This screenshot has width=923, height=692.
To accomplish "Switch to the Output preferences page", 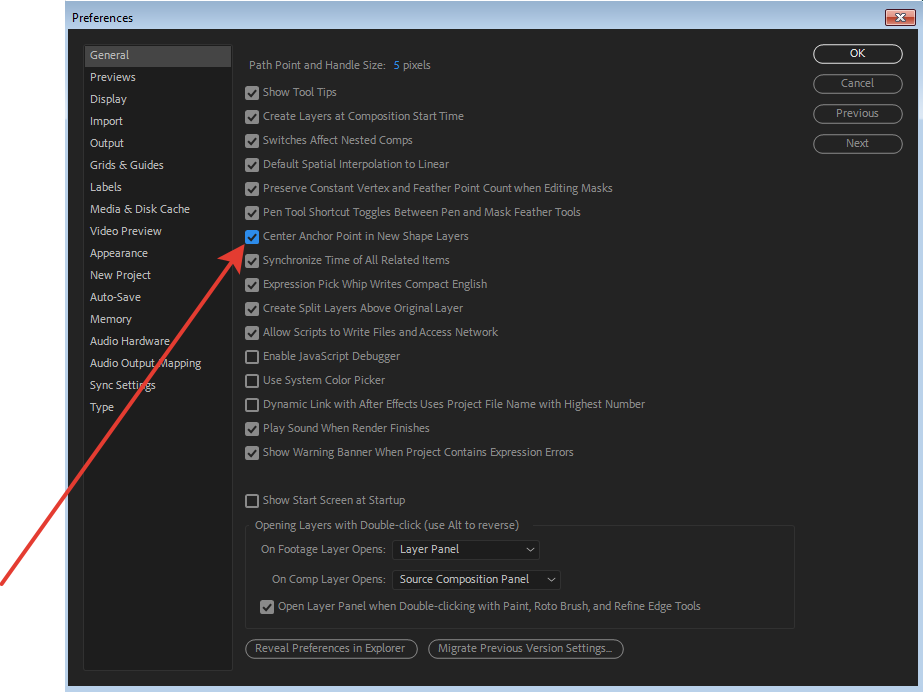I will click(x=106, y=142).
